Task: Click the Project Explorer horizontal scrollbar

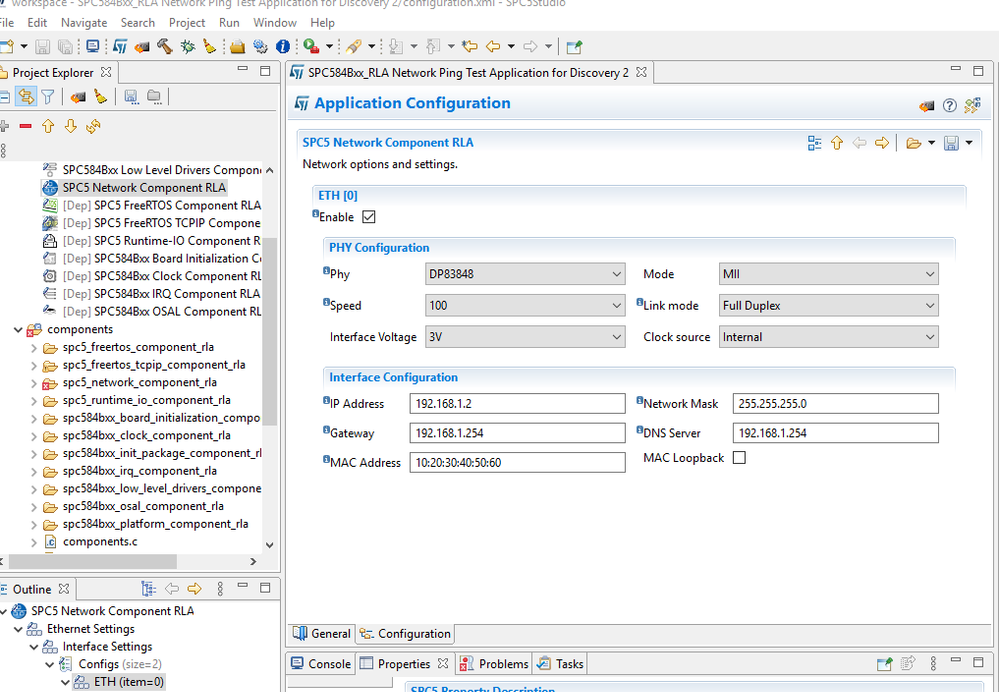Action: (x=92, y=561)
